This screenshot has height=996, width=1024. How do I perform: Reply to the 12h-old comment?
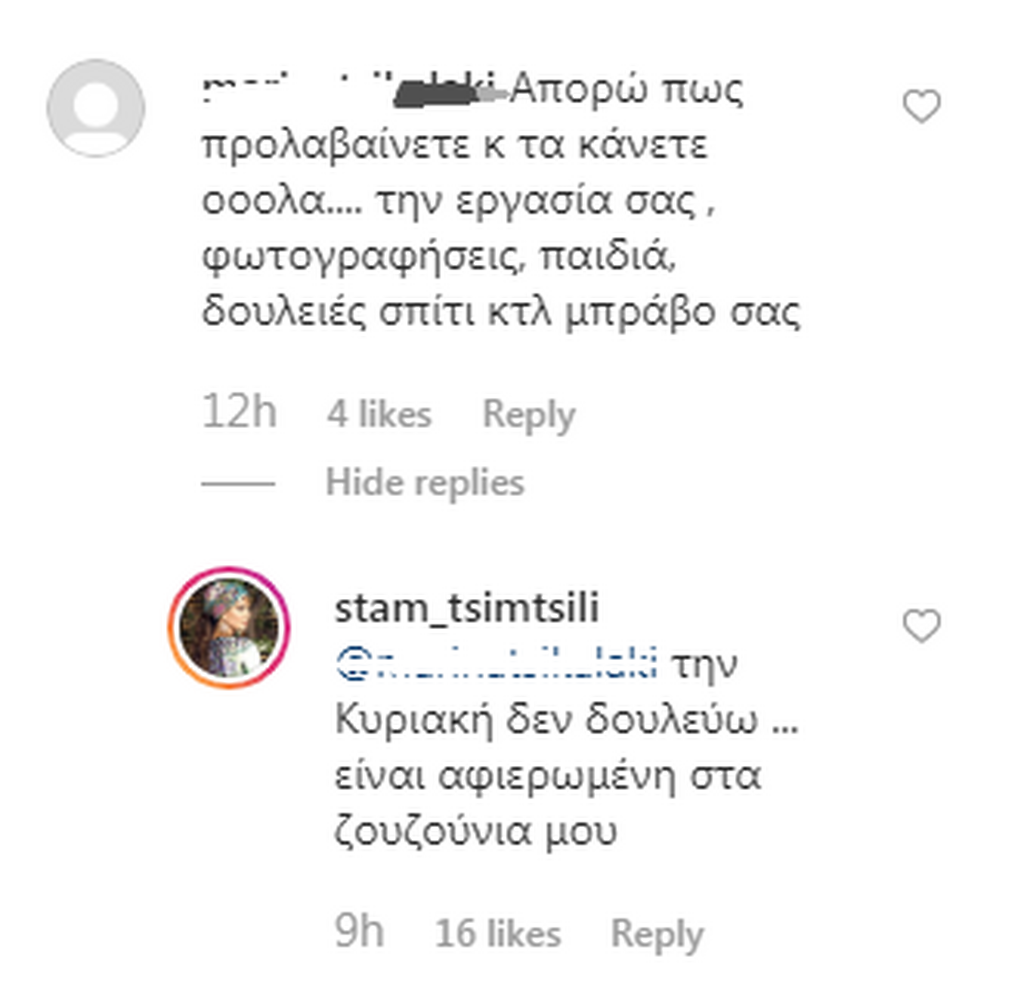click(x=528, y=415)
